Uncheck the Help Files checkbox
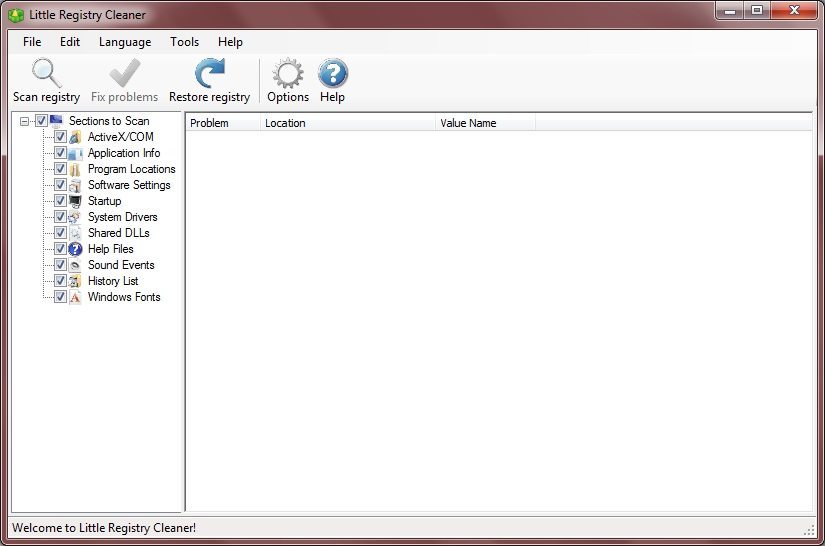Image resolution: width=825 pixels, height=546 pixels. tap(60, 249)
